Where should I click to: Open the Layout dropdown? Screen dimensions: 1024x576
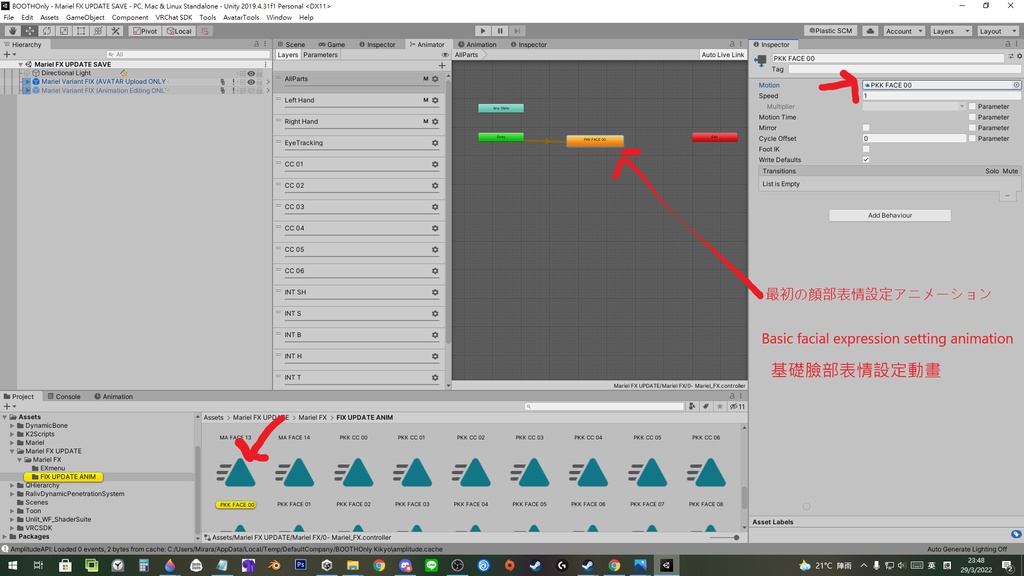pos(997,31)
